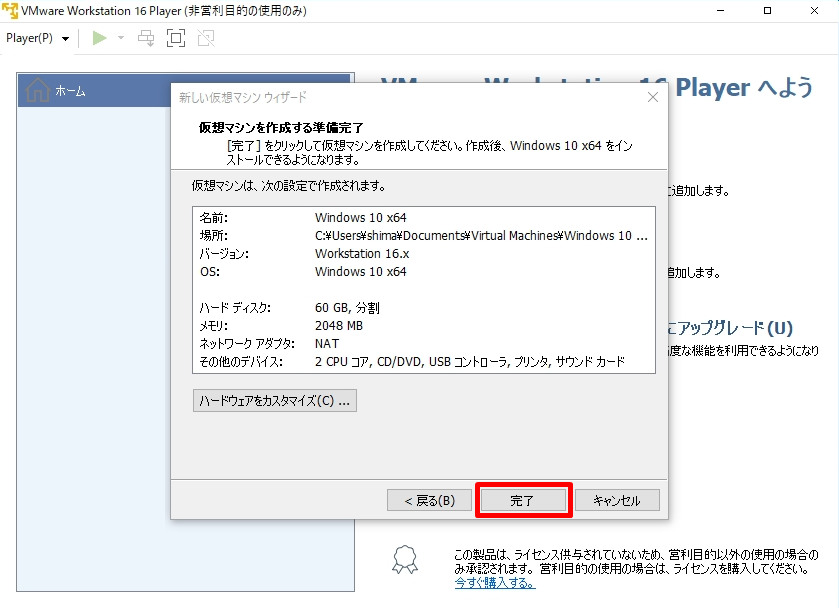Click 完了 to create the virtual machine
The width and height of the screenshot is (839, 608).
point(523,500)
